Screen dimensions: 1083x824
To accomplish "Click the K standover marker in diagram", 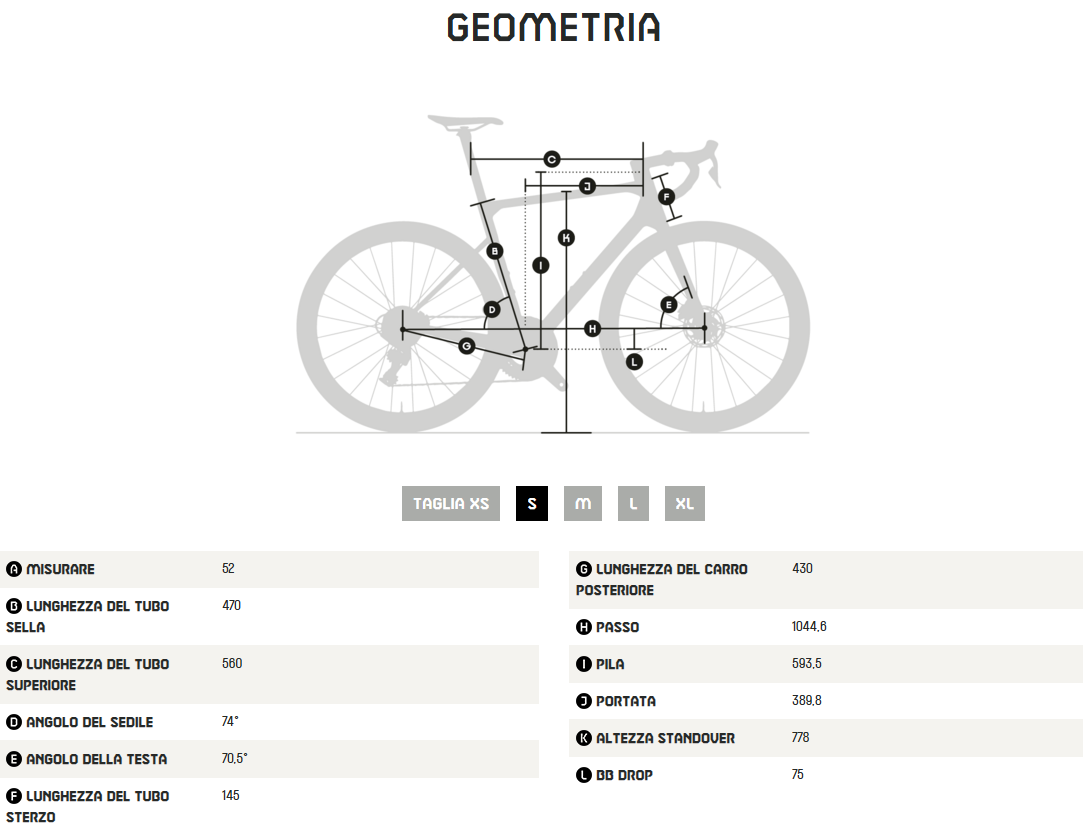I will [566, 237].
